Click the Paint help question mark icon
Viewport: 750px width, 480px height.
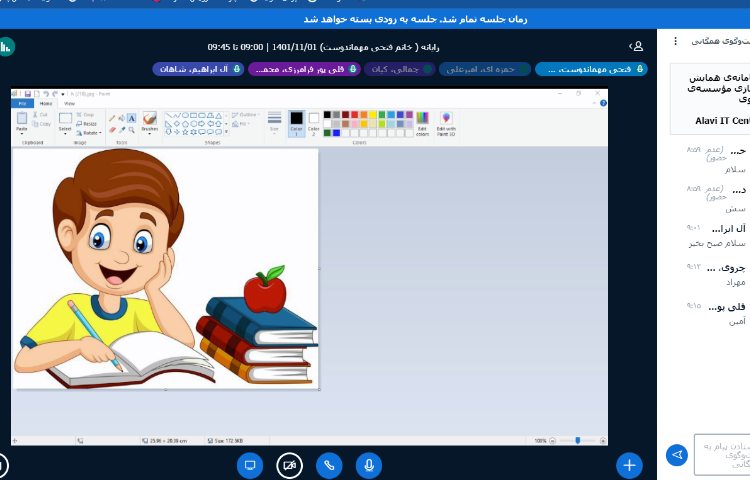pyautogui.click(x=603, y=103)
